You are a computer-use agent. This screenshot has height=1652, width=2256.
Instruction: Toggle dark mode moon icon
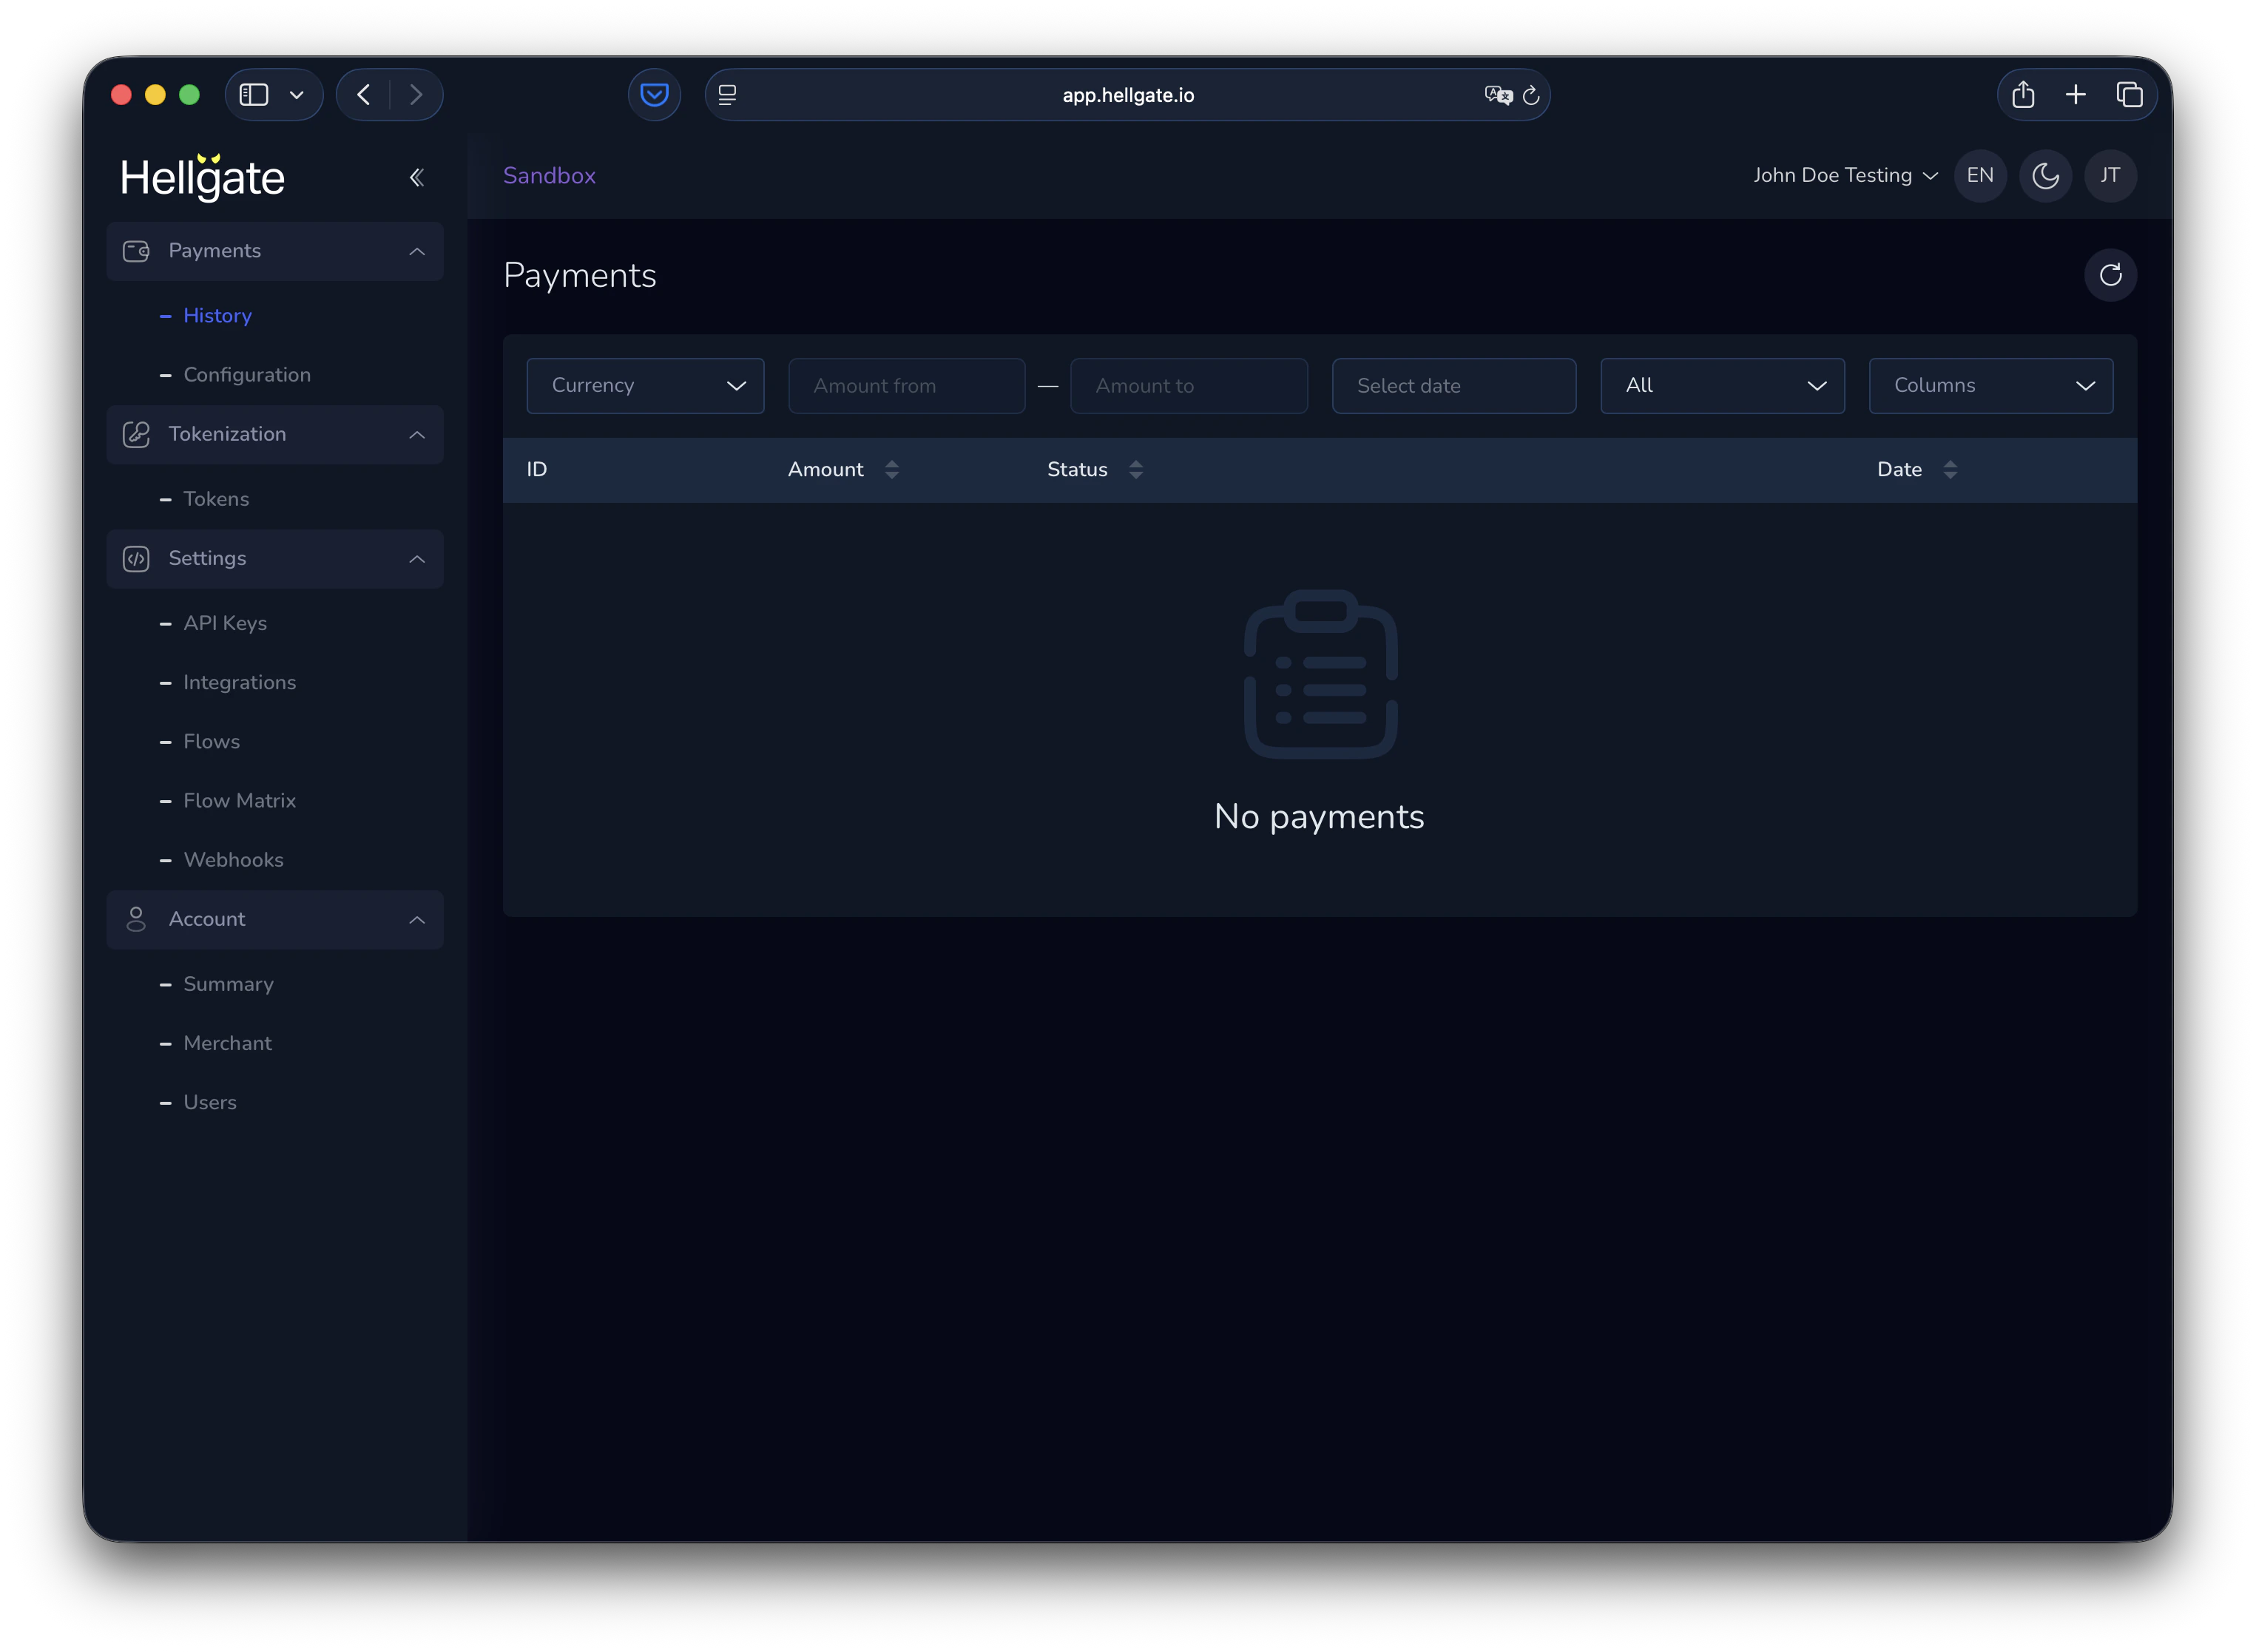click(2045, 176)
